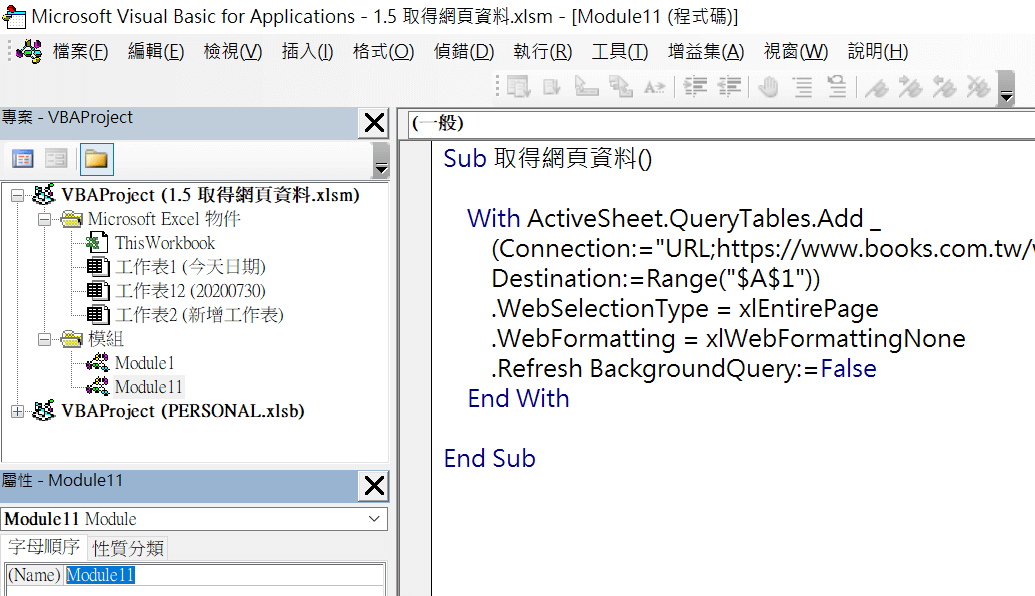Click the 工作表1 worksheet icon
1035x596 pixels.
[98, 267]
